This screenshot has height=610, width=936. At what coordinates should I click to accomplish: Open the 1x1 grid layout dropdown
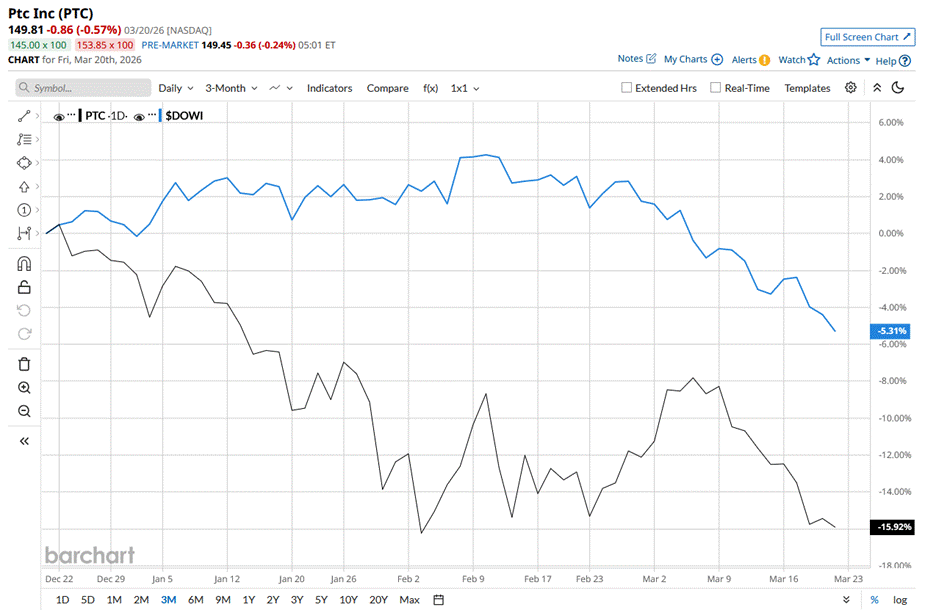pos(465,88)
